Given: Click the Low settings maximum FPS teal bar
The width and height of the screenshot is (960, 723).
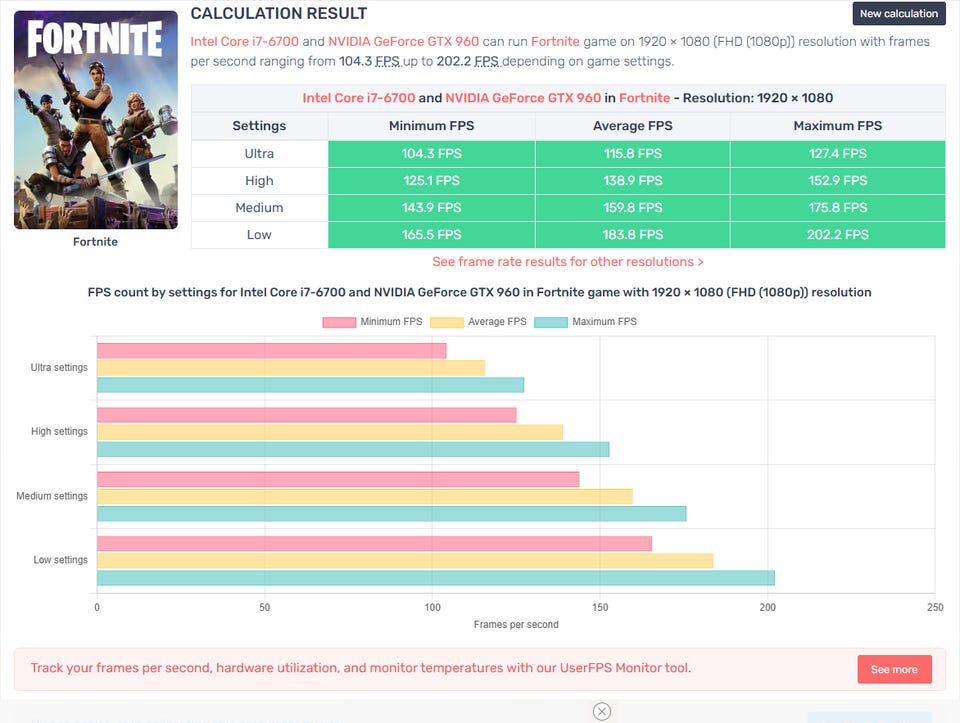Looking at the screenshot, I should tap(436, 578).
